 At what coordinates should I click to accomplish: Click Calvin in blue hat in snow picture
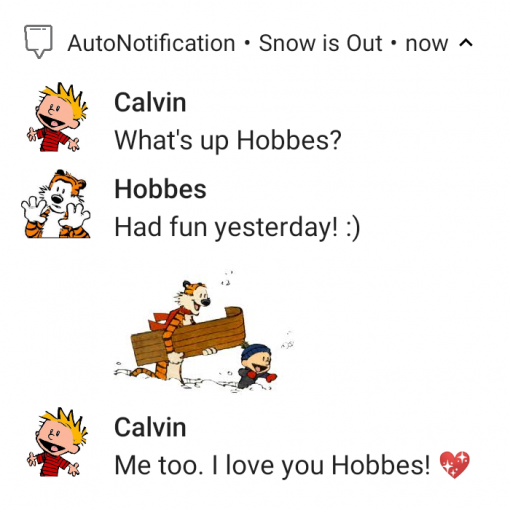click(x=257, y=367)
